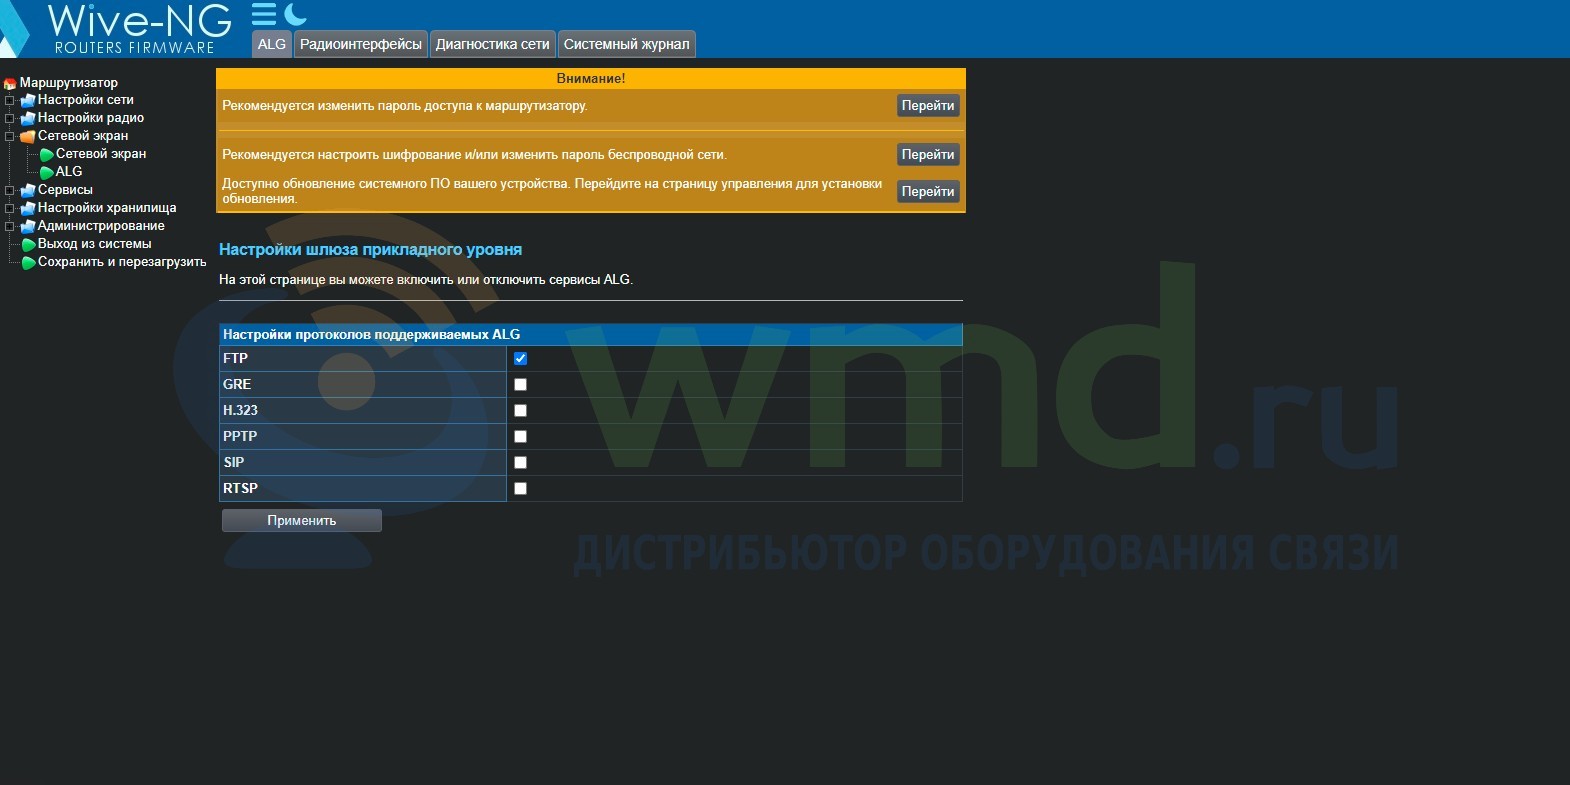Click Перейти for firmware update notice
This screenshot has width=1570, height=785.
(x=928, y=191)
